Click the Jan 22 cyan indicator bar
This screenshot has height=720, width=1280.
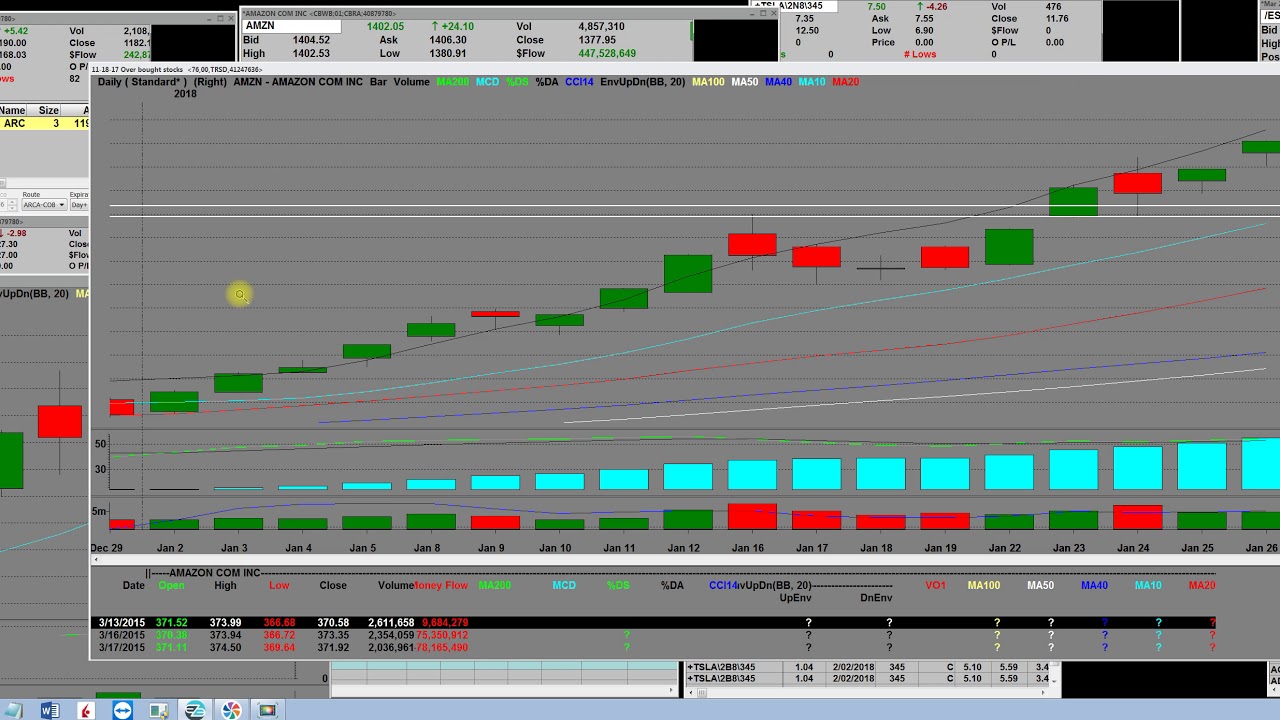(1009, 472)
